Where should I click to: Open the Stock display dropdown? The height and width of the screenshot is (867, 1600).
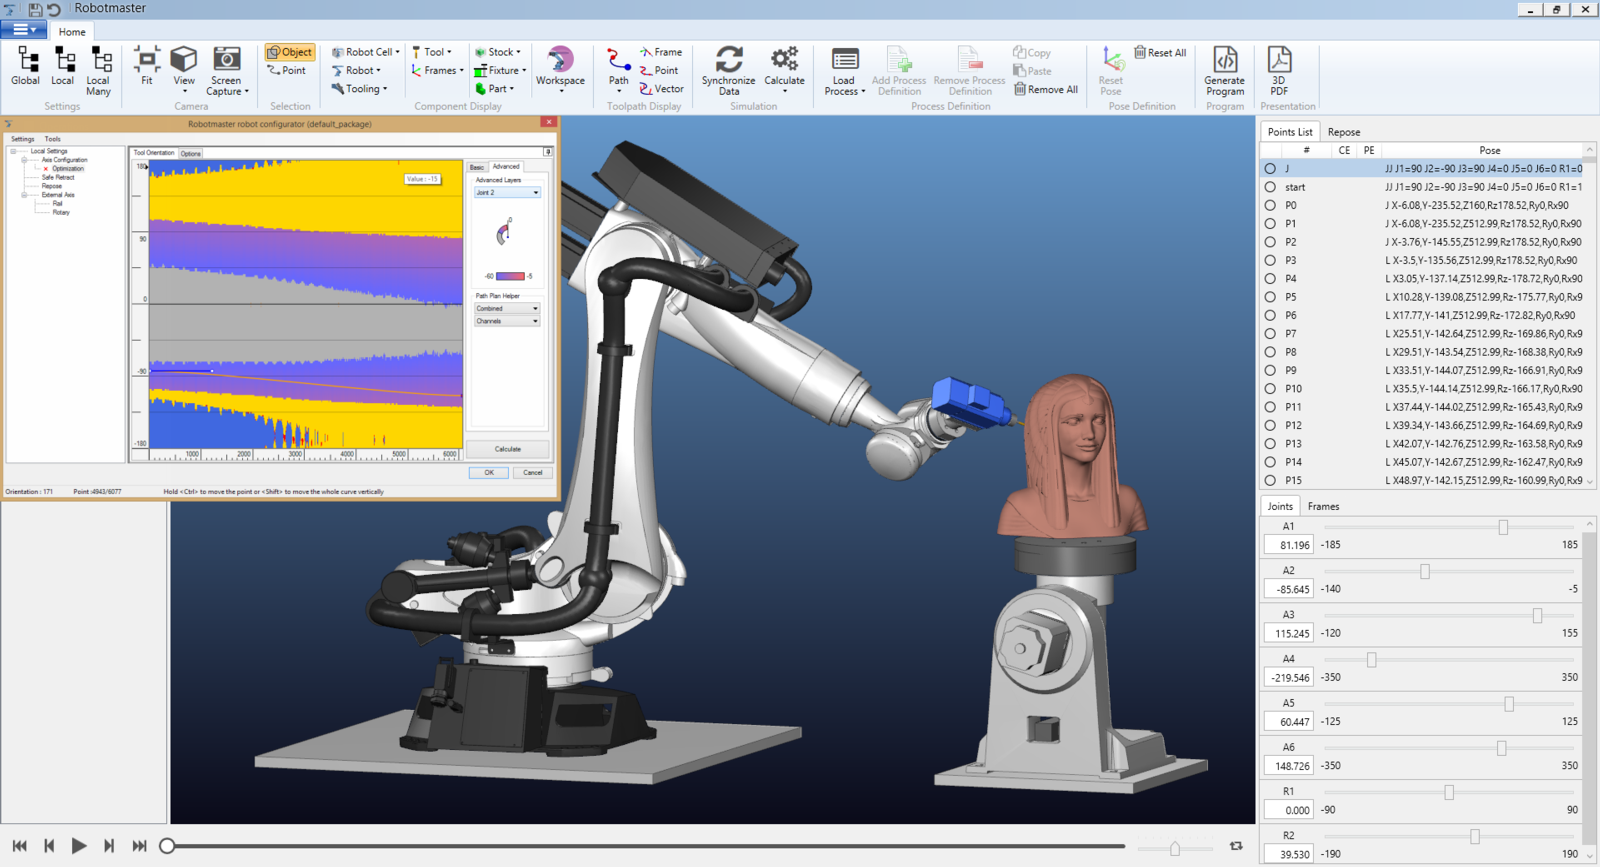click(x=498, y=52)
